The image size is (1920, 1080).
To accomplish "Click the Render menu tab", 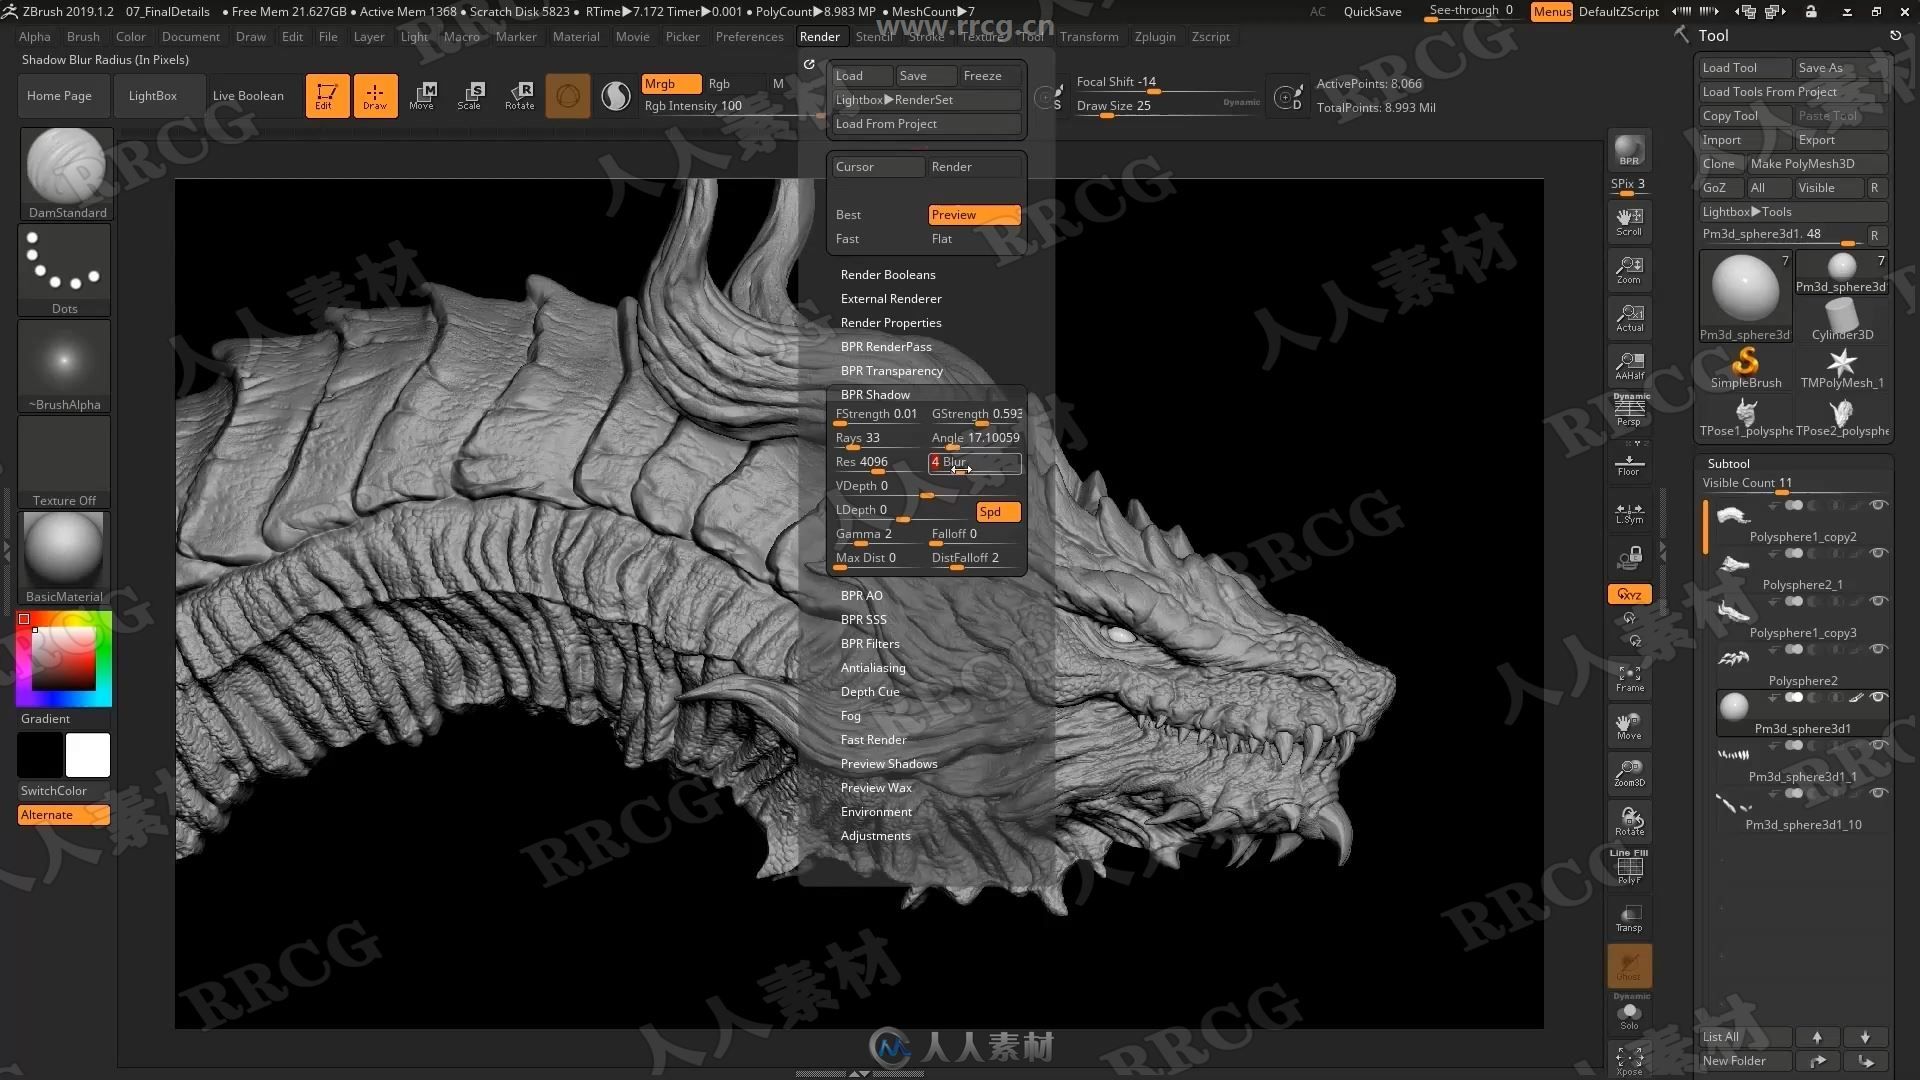I will [x=819, y=36].
